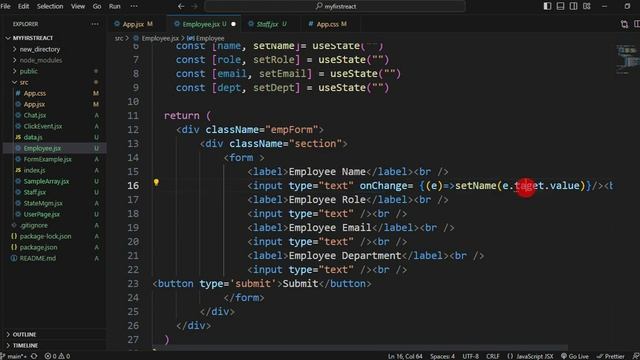Click the go forward arrow

click(195, 6)
